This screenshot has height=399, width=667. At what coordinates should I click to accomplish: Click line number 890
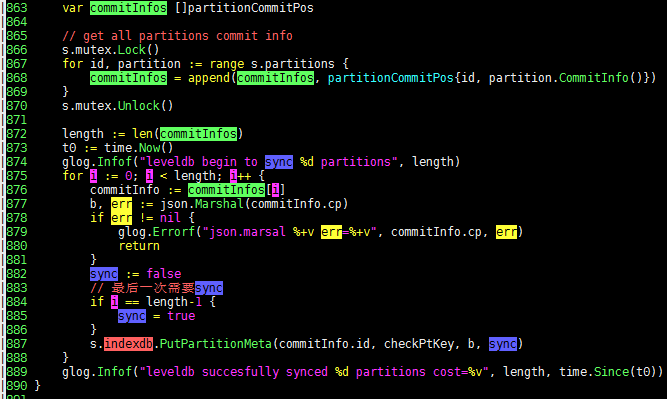coord(17,386)
